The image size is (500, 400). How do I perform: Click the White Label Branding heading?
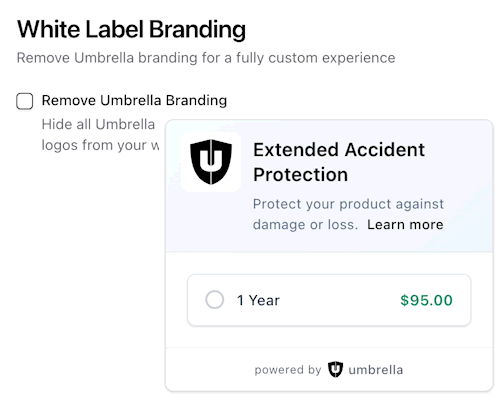click(131, 29)
